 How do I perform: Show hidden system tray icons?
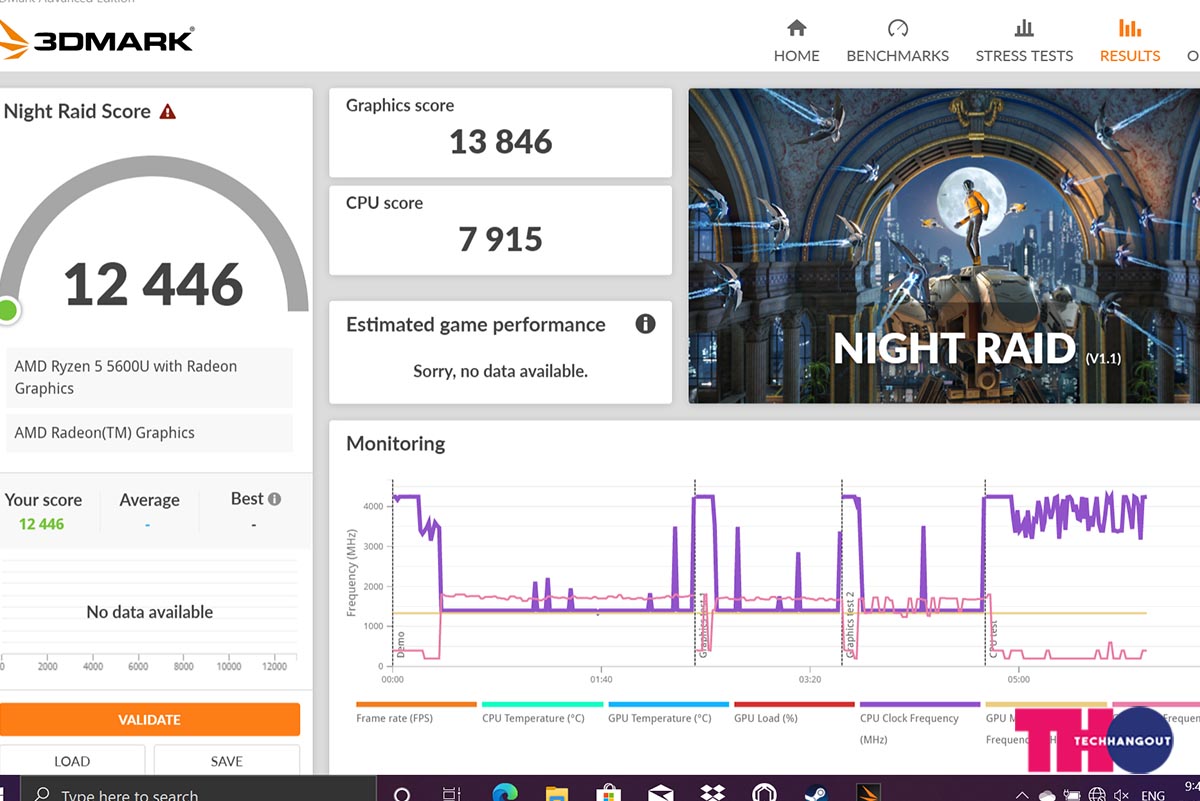pos(1022,796)
